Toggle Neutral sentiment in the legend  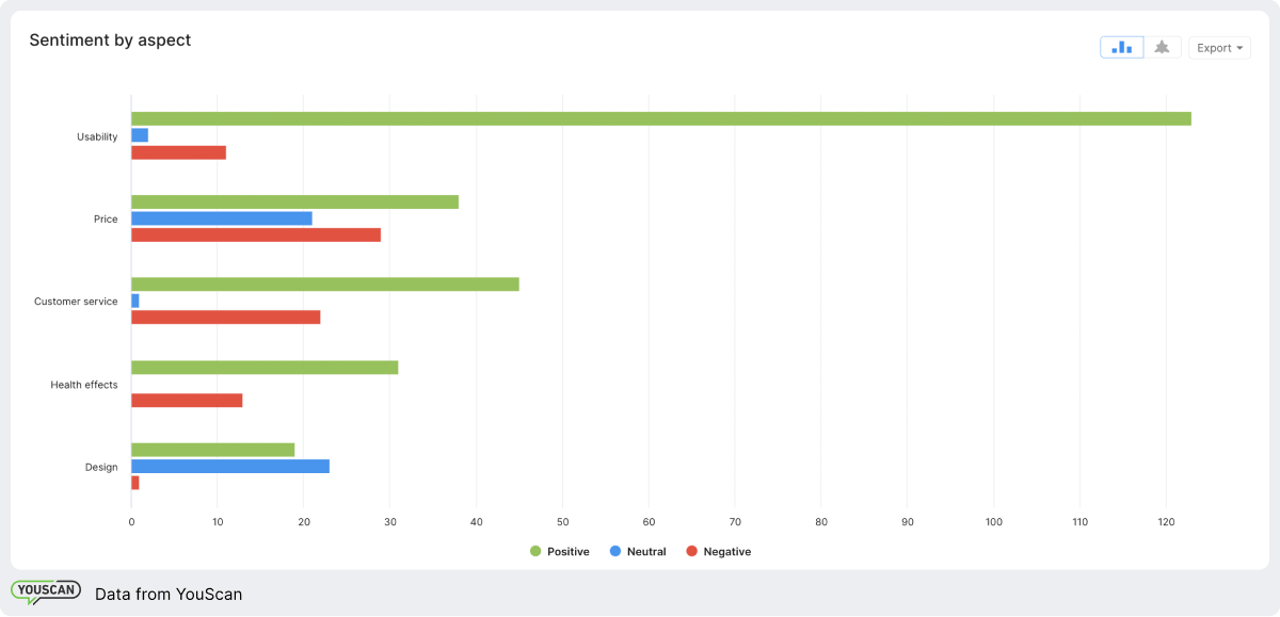pos(641,551)
